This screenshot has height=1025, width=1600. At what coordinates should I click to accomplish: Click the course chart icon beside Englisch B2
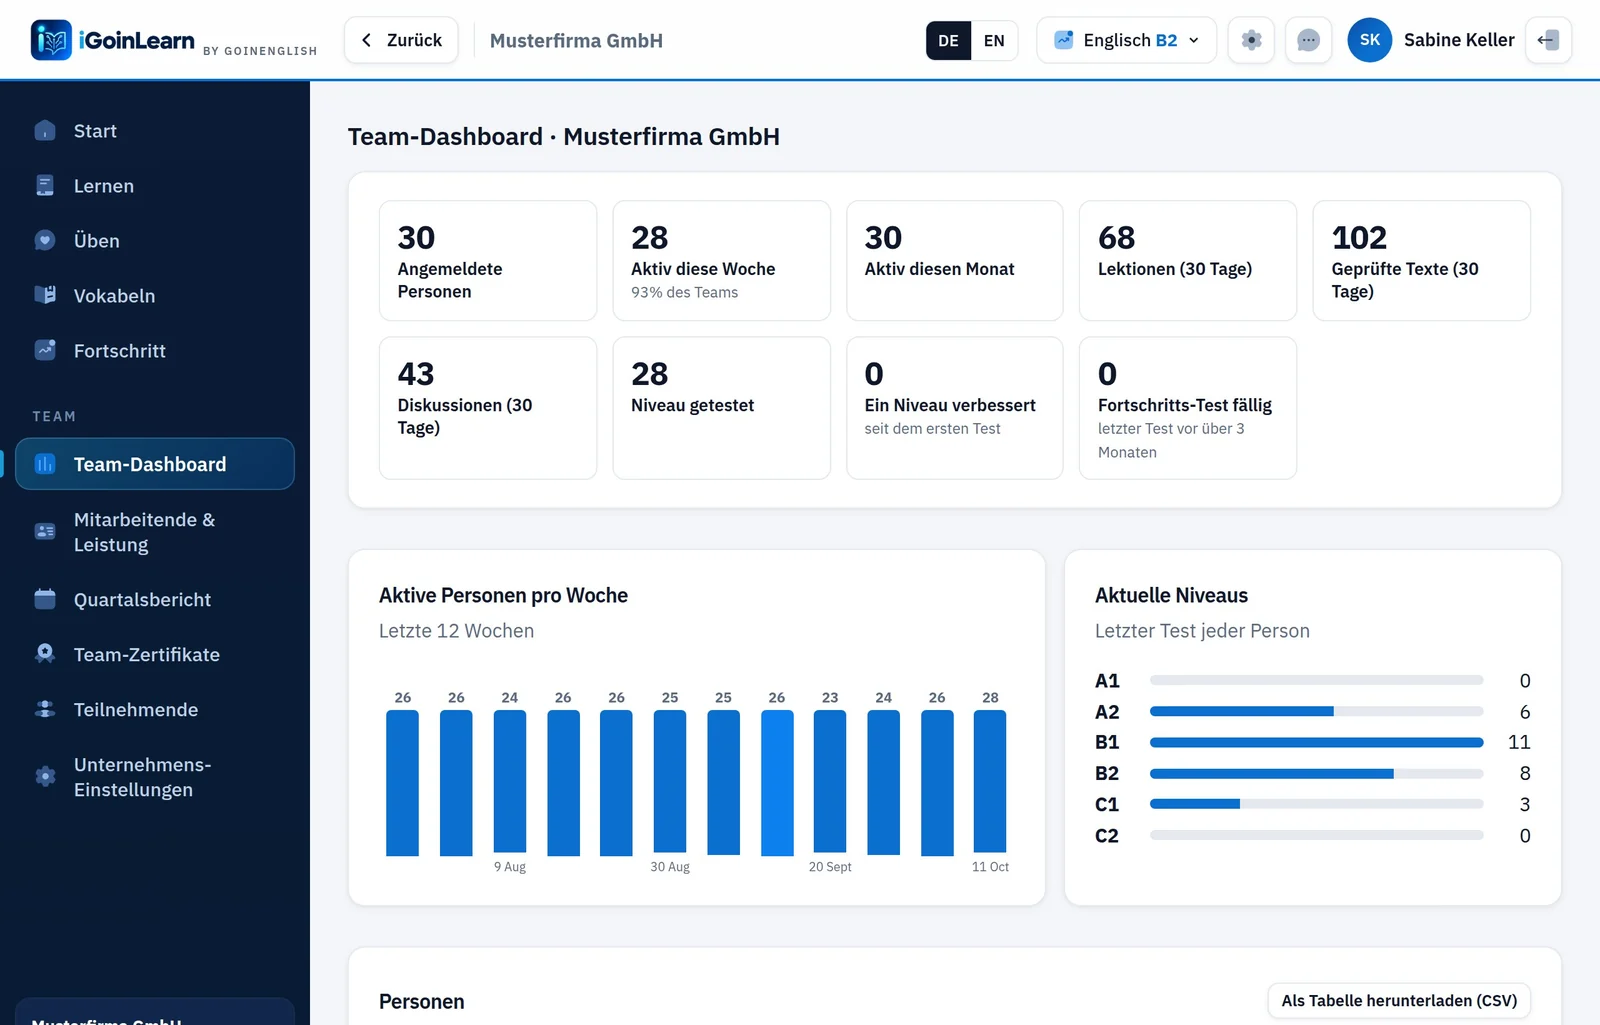(x=1064, y=40)
